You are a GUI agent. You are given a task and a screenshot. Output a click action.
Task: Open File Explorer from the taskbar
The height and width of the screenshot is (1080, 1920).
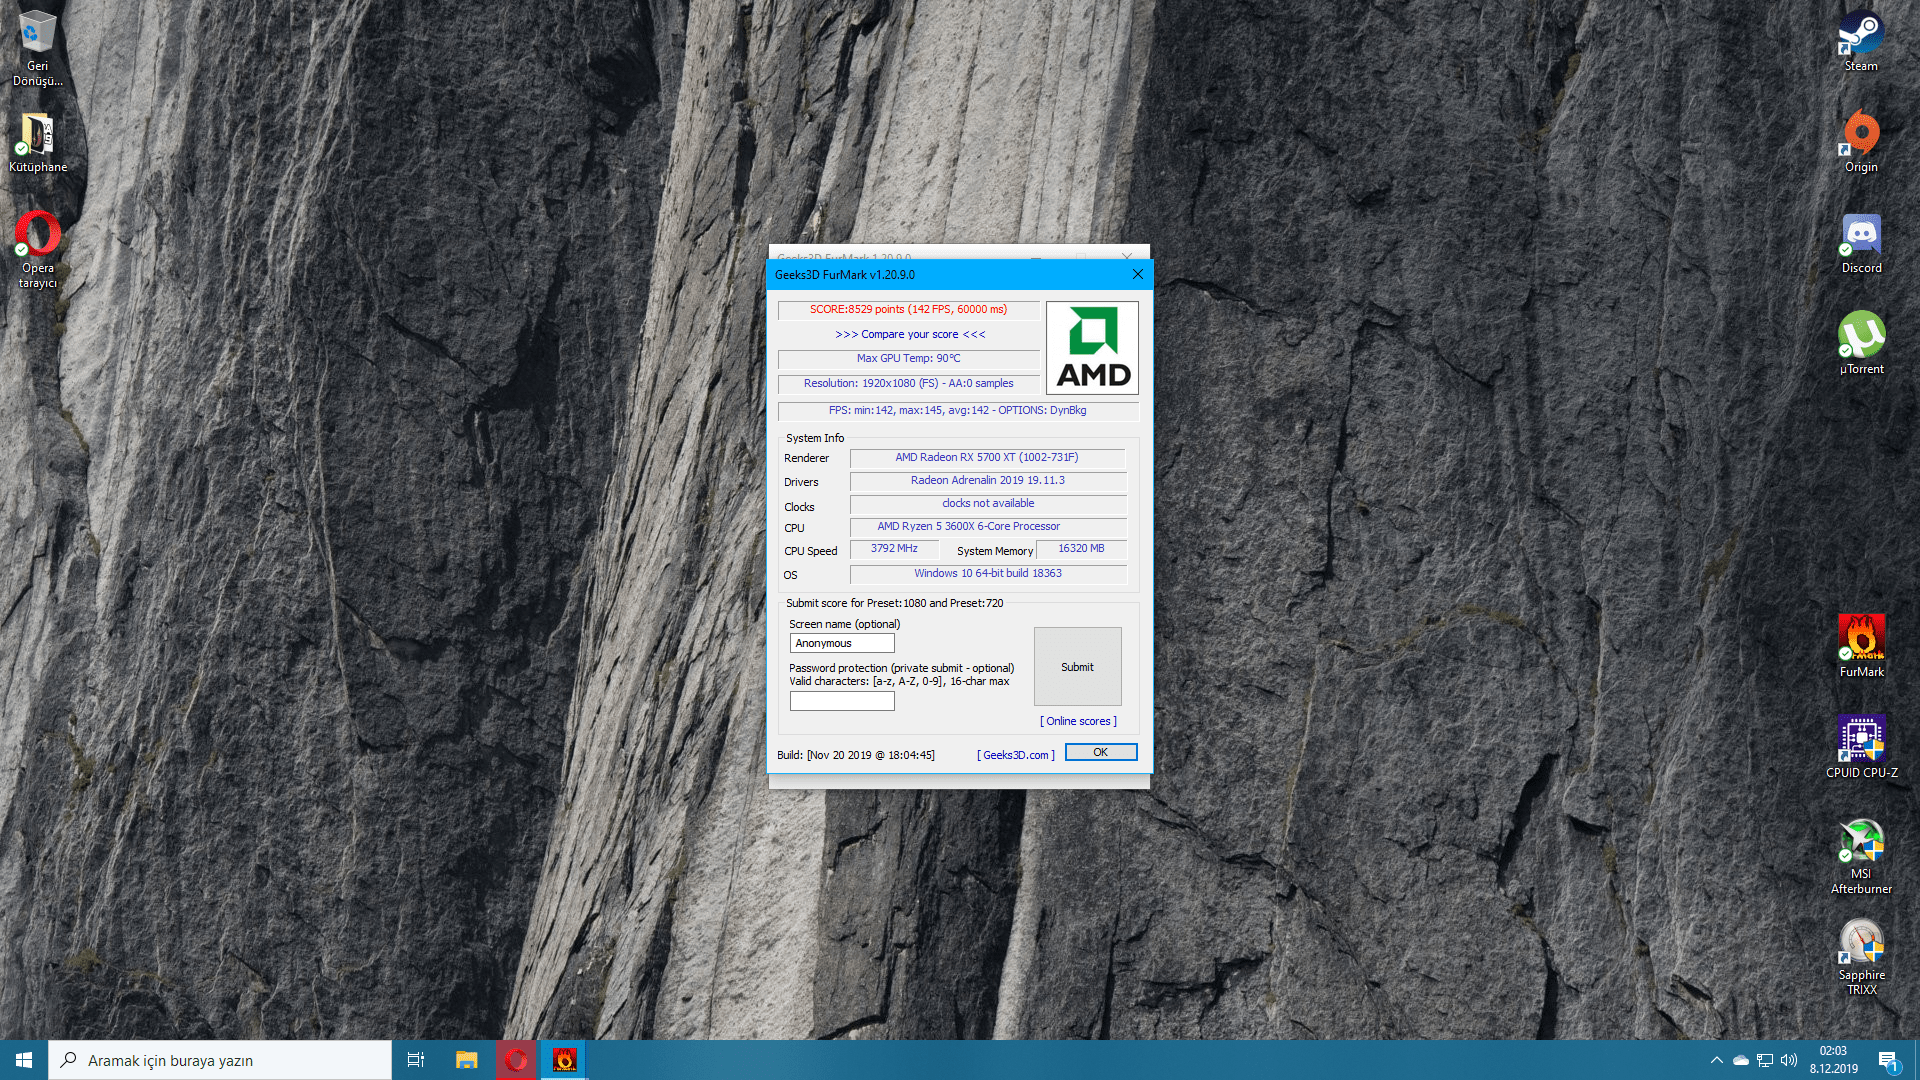[x=466, y=1060]
